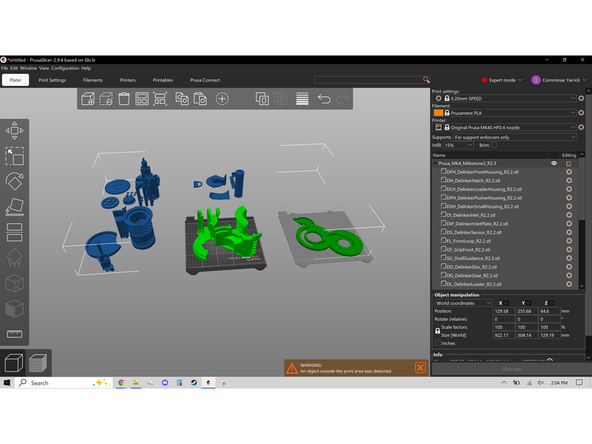This screenshot has height=444, width=592.
Task: Open the Infill 15% dropdown
Action: [x=458, y=145]
